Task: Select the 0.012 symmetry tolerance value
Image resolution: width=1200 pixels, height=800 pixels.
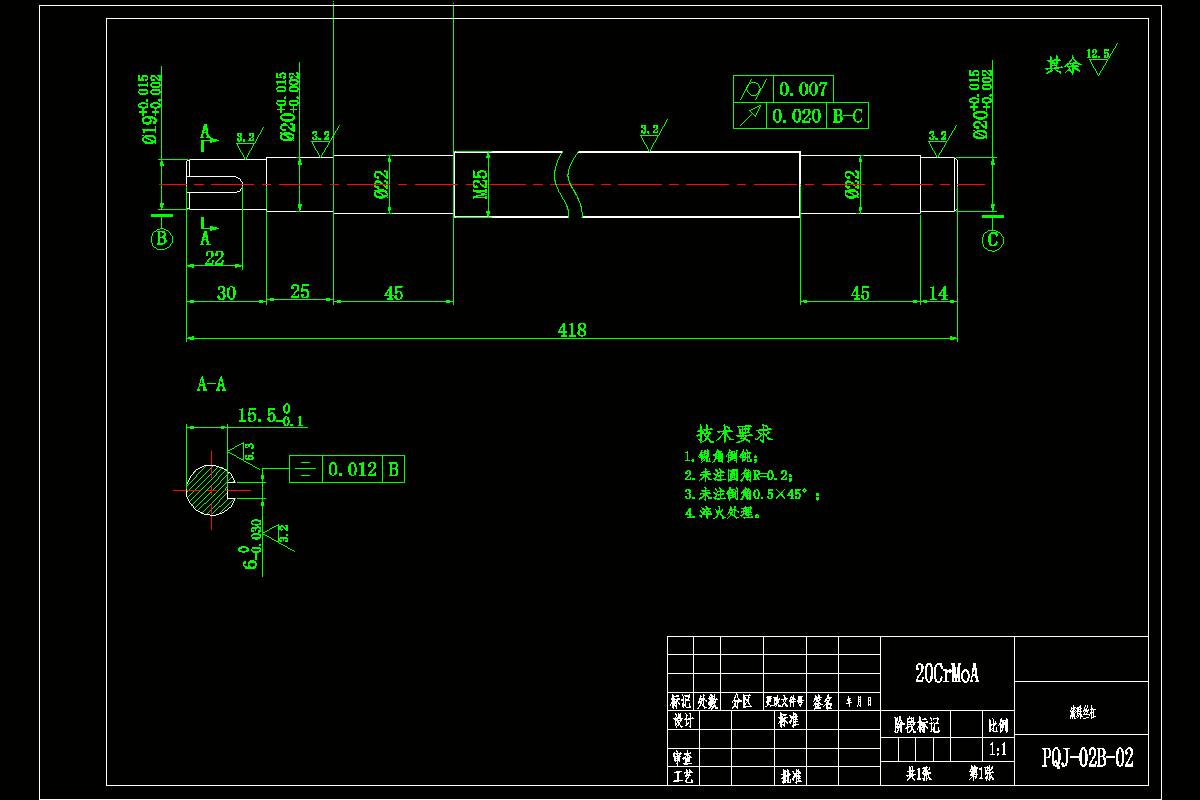Action: [x=353, y=469]
